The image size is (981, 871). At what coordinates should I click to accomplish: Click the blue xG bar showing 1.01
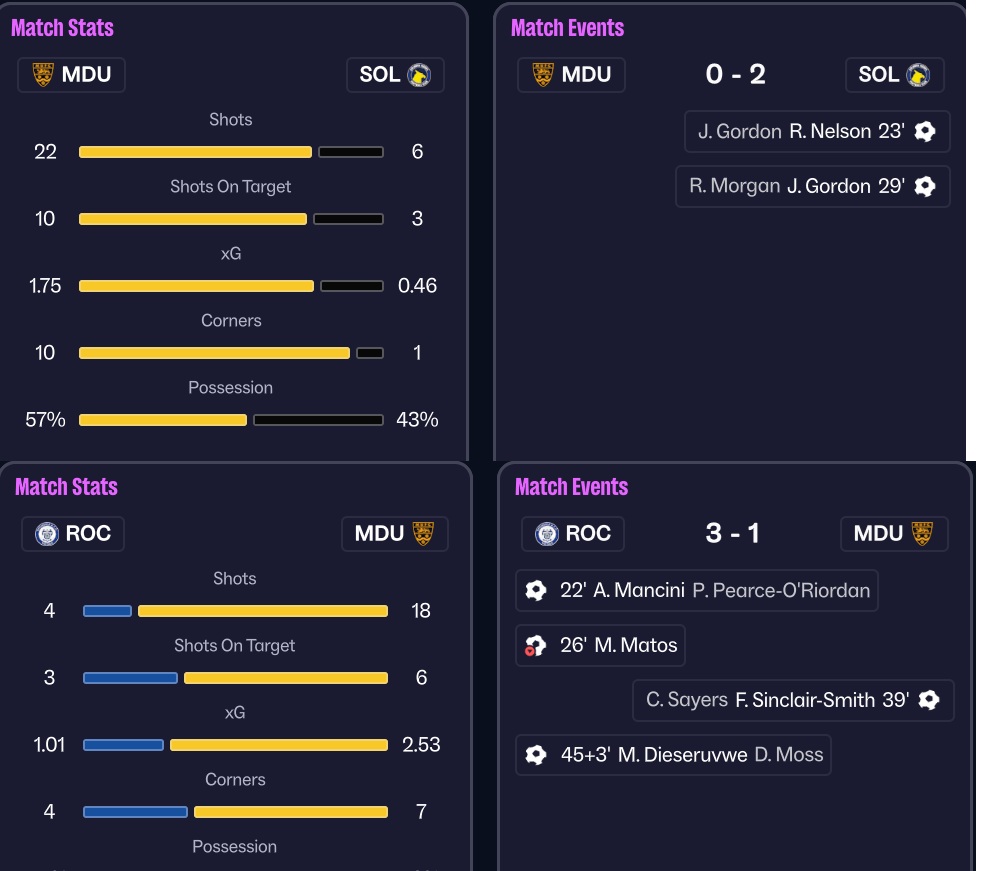click(x=123, y=745)
